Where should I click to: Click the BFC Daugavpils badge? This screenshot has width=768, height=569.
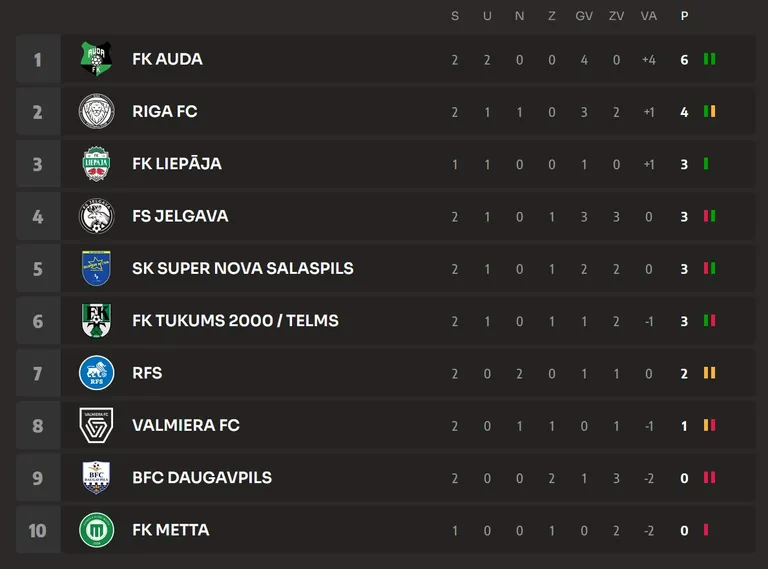coord(96,477)
